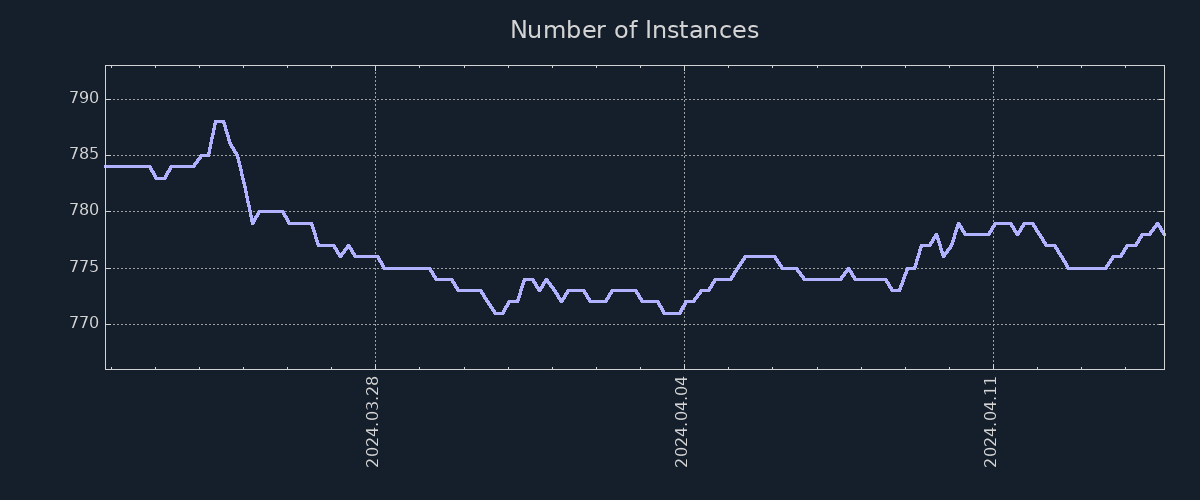Viewport: 1200px width, 500px height.
Task: Click the 790 y-axis label
Action: (x=83, y=99)
